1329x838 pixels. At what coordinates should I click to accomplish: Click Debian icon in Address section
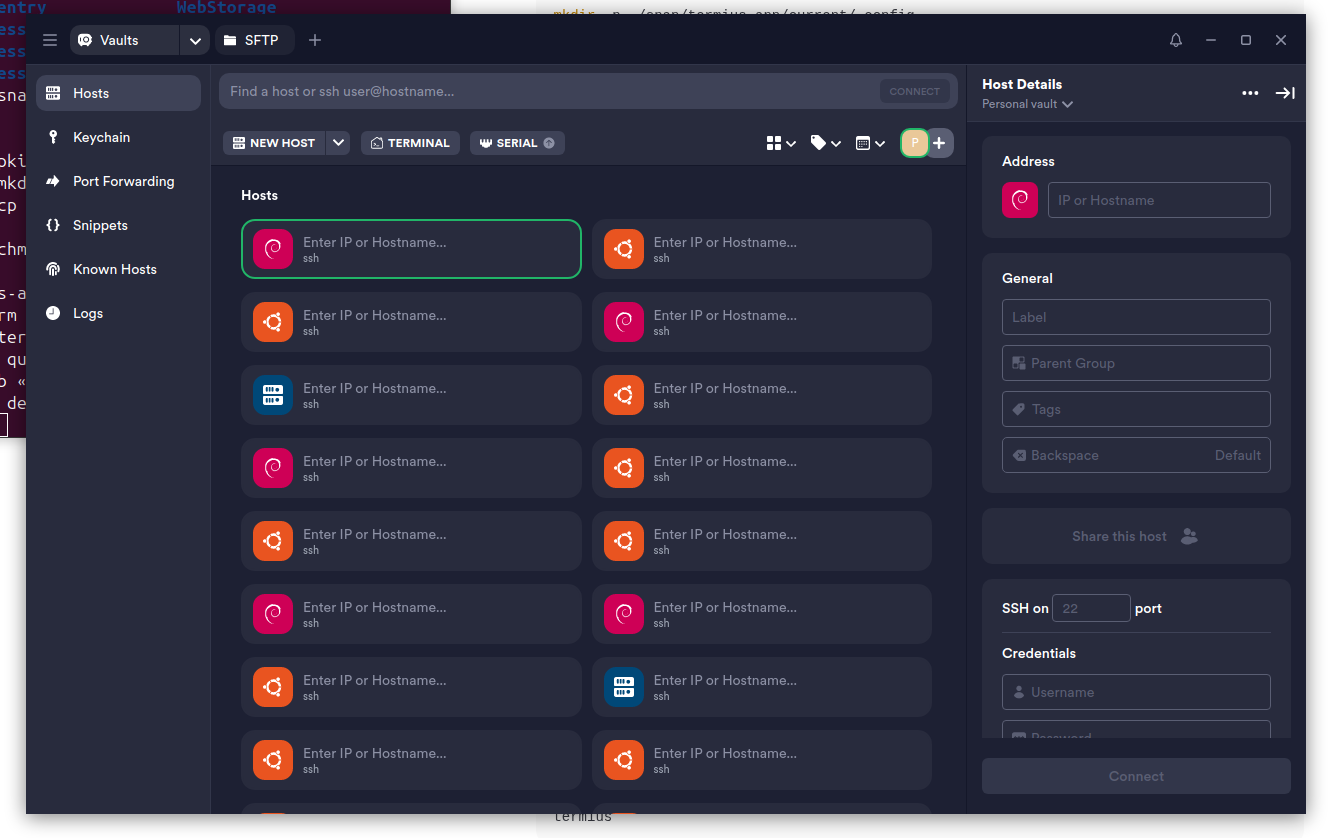coord(1020,200)
